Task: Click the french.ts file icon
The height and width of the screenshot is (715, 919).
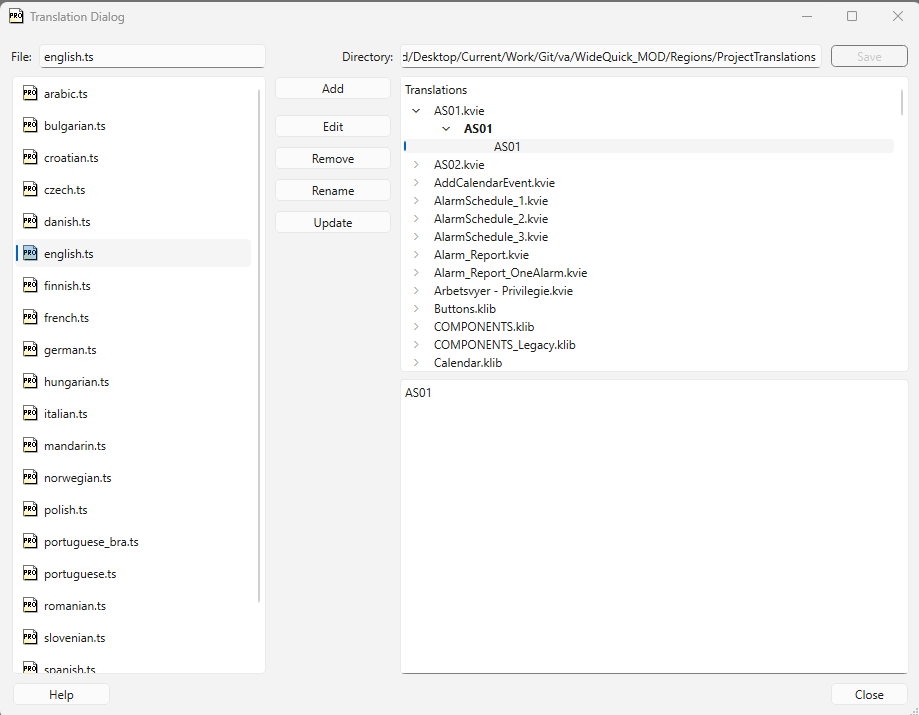Action: 30,317
